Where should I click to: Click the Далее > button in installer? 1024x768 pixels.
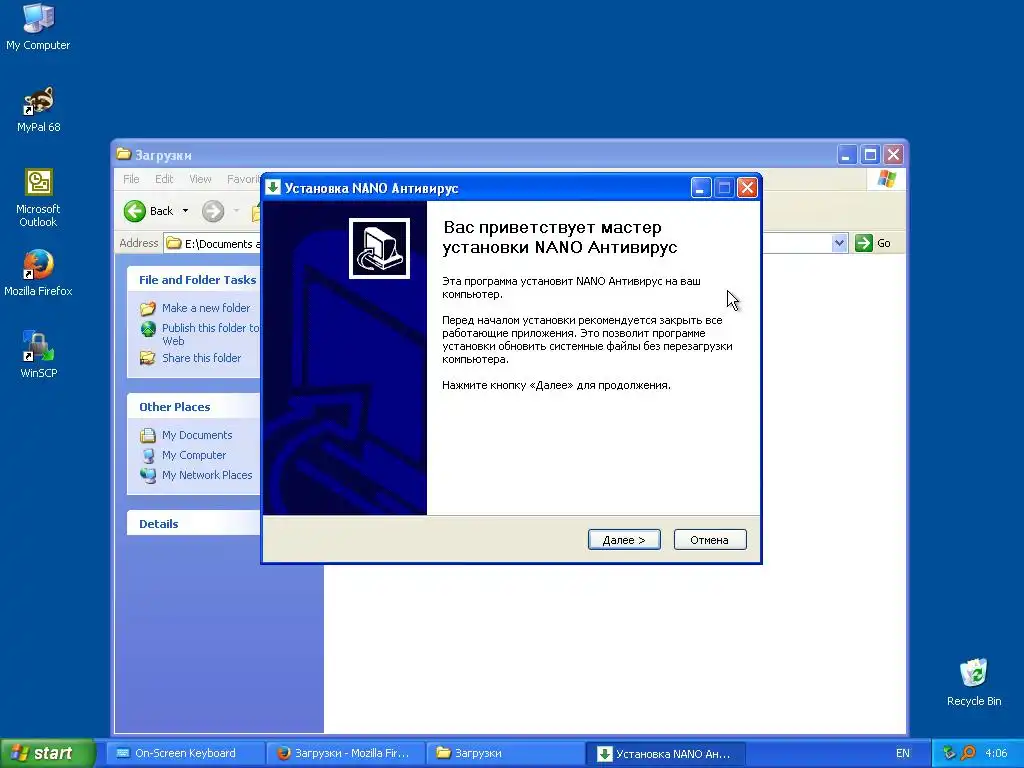click(x=624, y=539)
